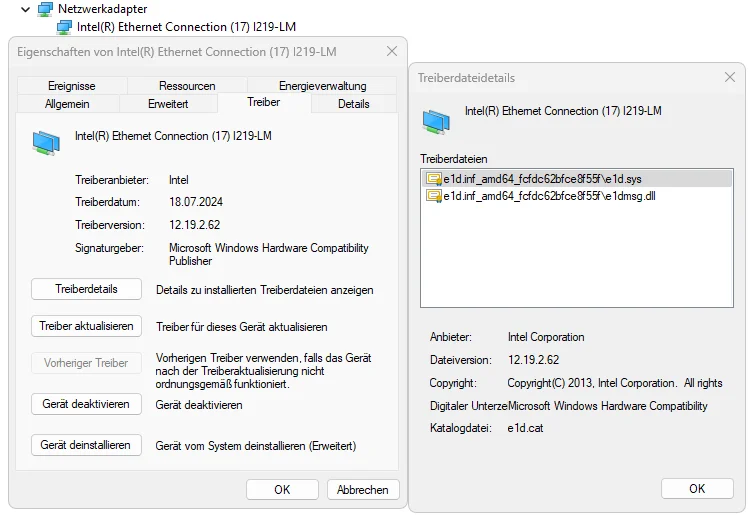The image size is (752, 515).
Task: Click network adapter icon in Treiber tab
Action: pyautogui.click(x=46, y=143)
